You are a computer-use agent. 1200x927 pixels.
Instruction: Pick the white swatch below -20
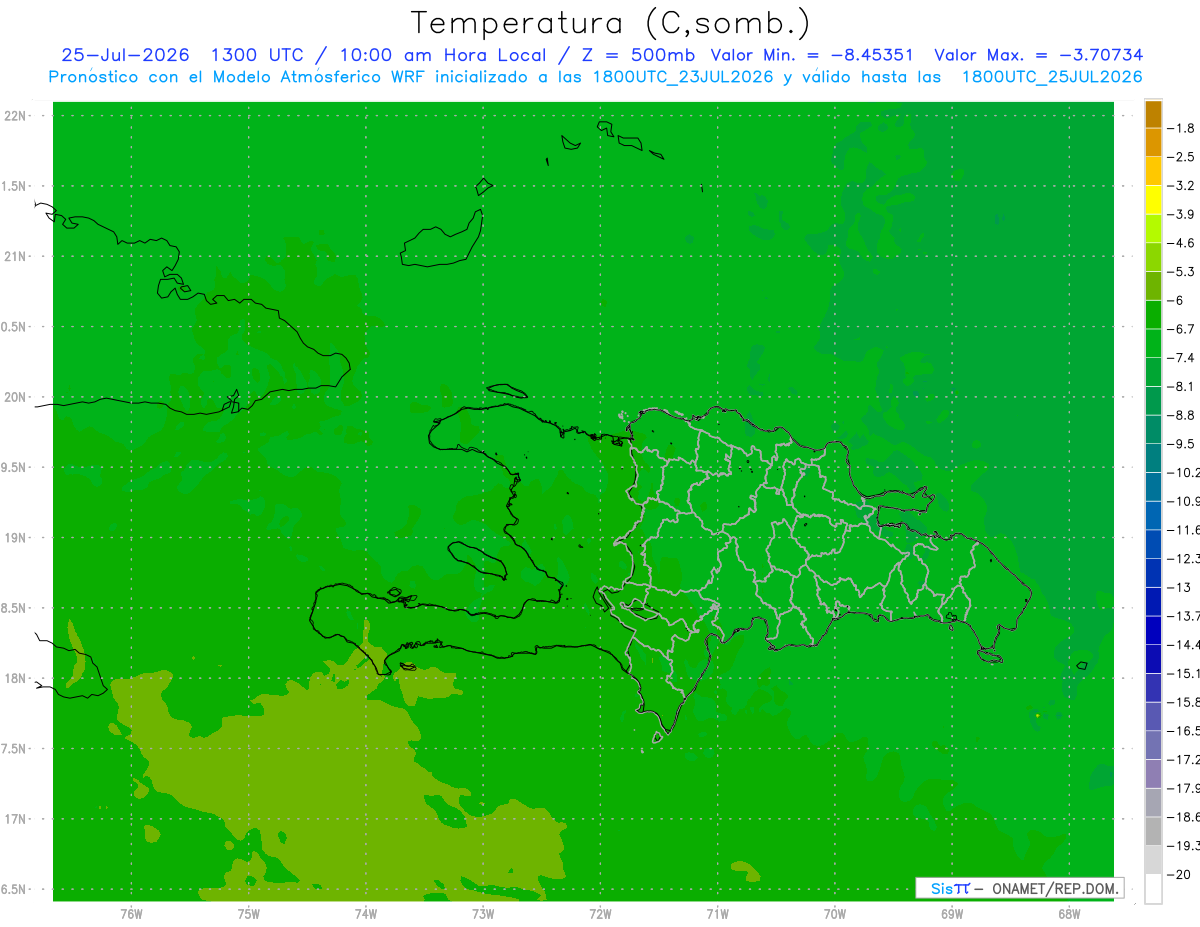[1153, 889]
